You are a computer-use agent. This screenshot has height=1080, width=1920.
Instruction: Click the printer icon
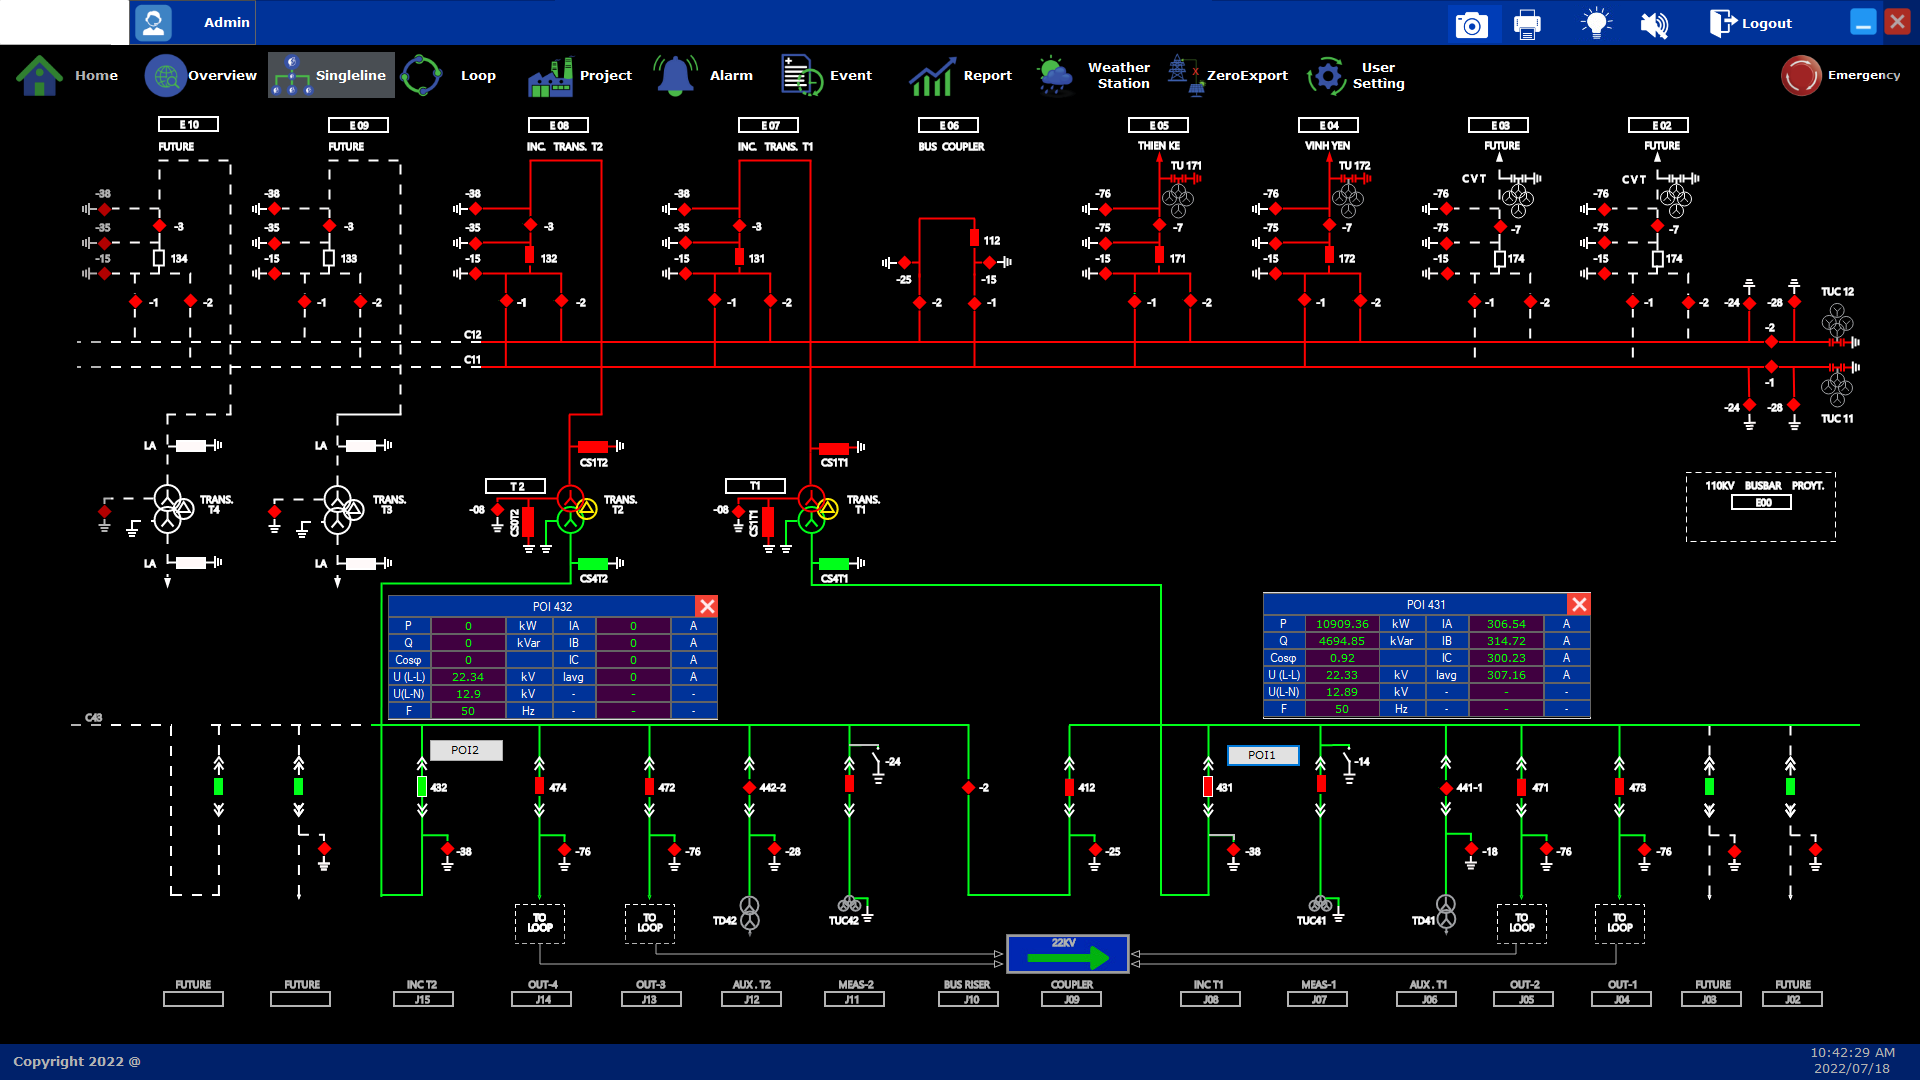click(x=1527, y=24)
